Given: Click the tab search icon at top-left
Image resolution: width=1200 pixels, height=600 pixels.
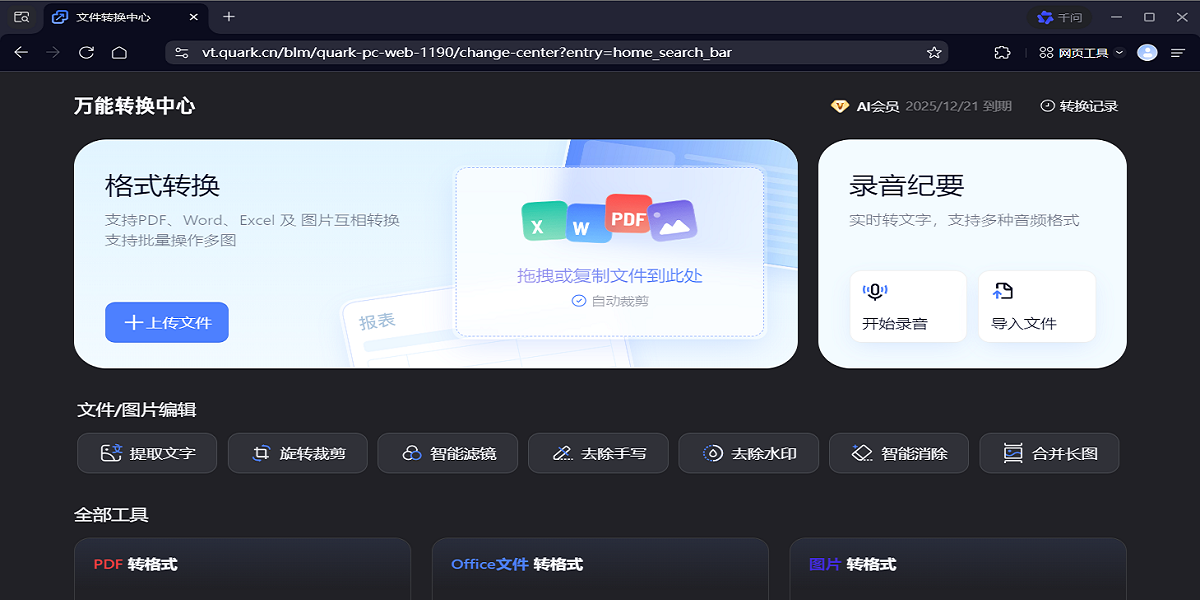Looking at the screenshot, I should [x=21, y=17].
